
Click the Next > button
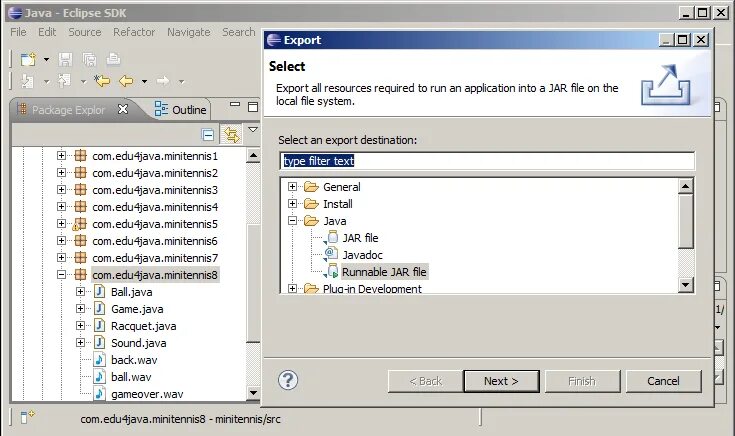[501, 381]
